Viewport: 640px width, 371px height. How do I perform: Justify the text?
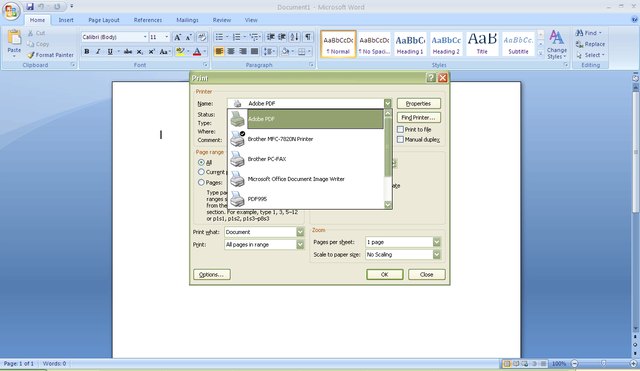point(255,51)
